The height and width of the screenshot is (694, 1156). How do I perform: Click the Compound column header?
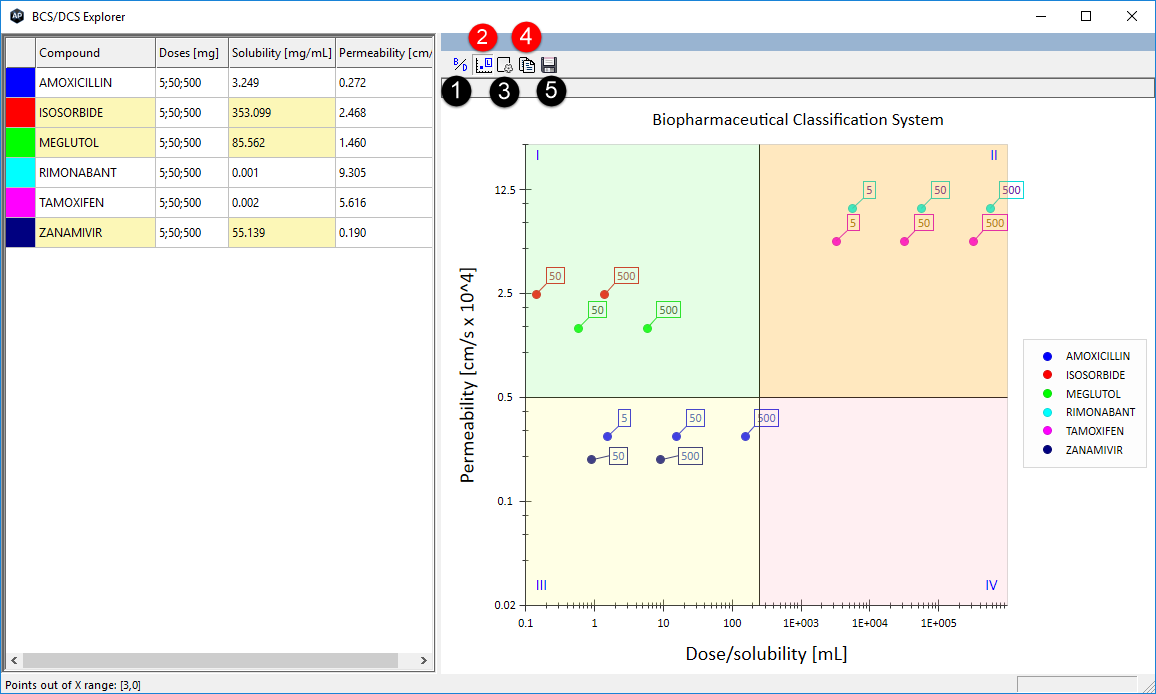click(95, 52)
